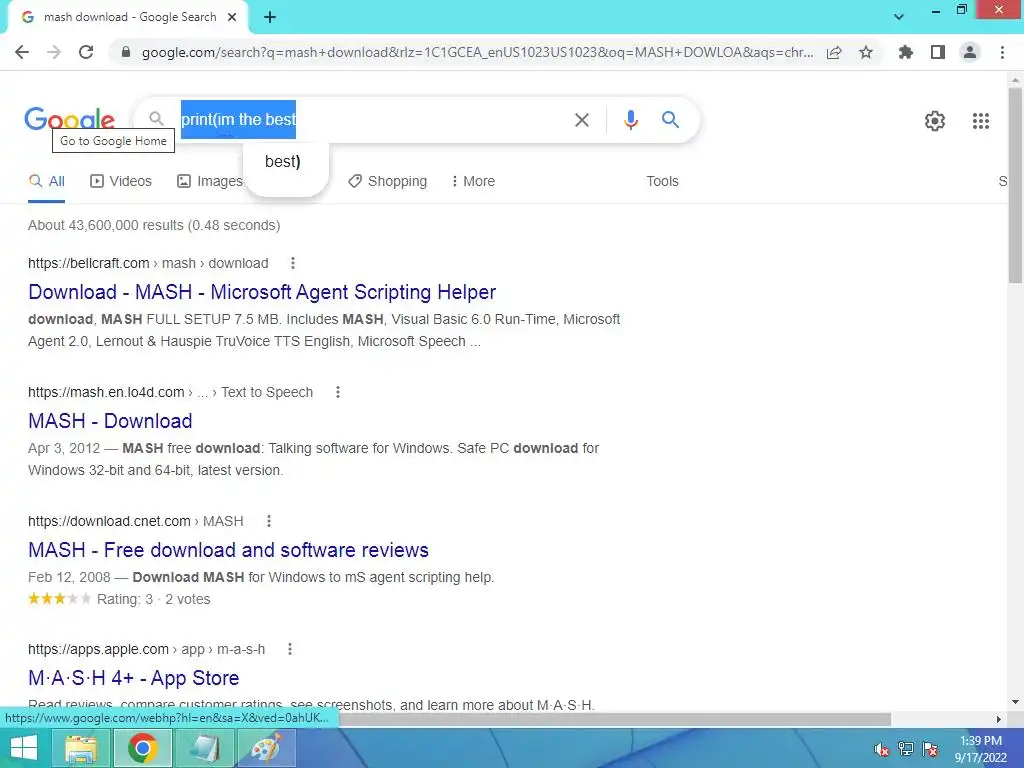Click the scroll up arrow
Image resolution: width=1024 pixels, height=768 pixels.
[x=1015, y=78]
